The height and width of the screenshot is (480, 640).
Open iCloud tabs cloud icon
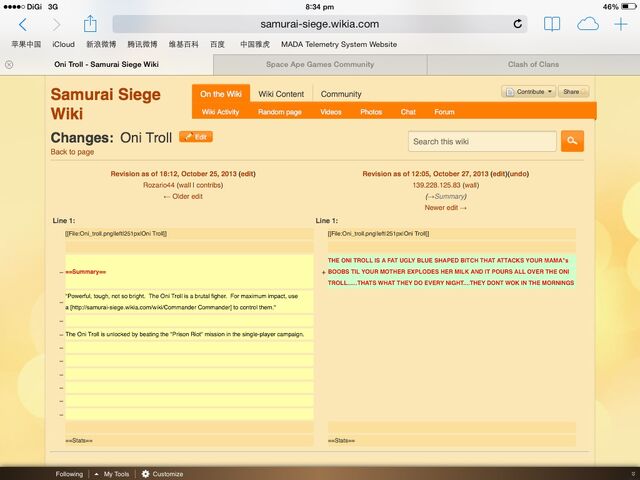[x=588, y=24]
